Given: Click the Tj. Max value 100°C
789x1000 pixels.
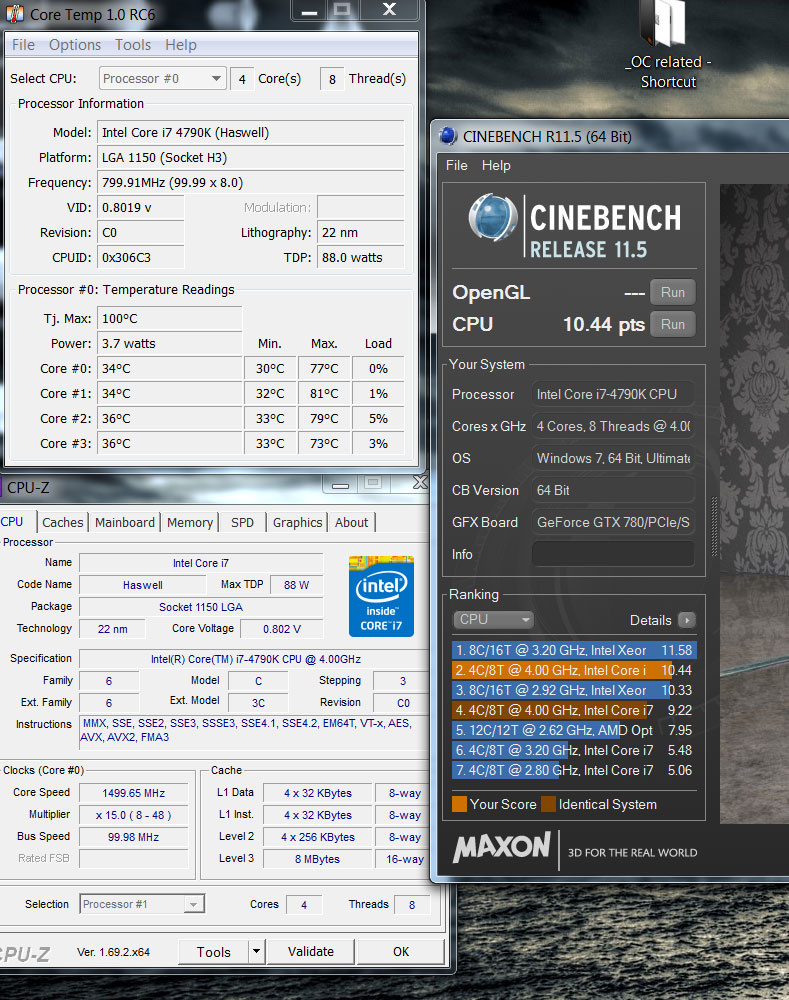Looking at the screenshot, I should pyautogui.click(x=170, y=318).
